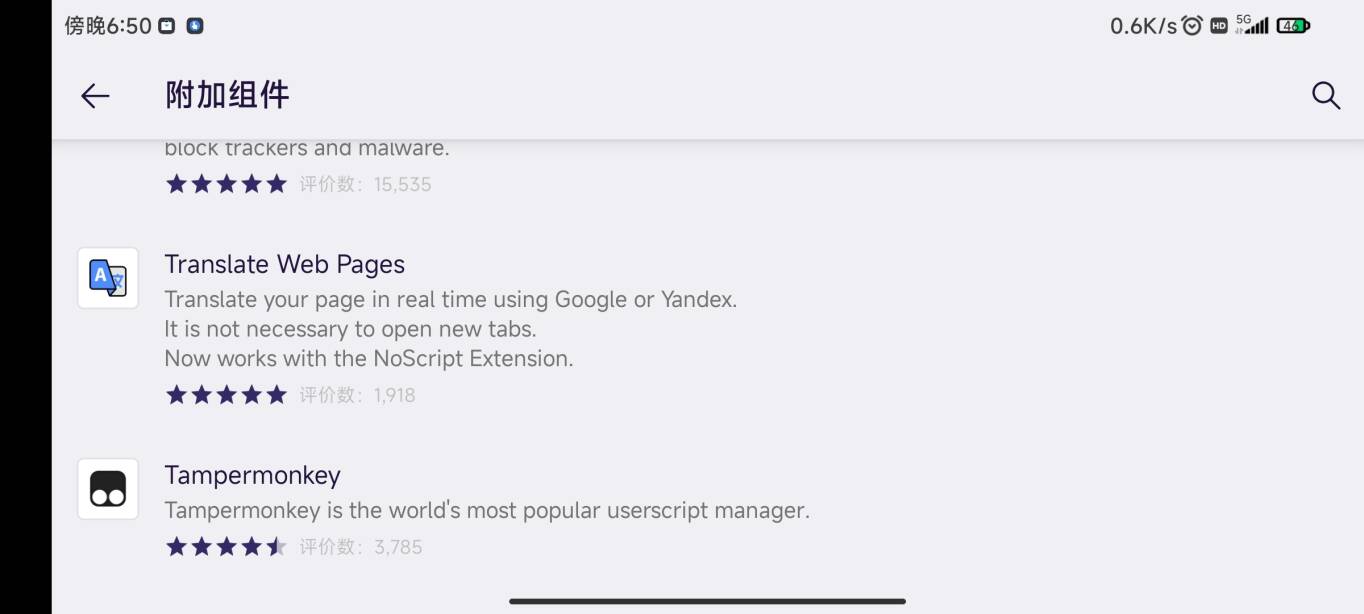Open the Translate Web Pages title
1364x614 pixels.
pyautogui.click(x=285, y=264)
